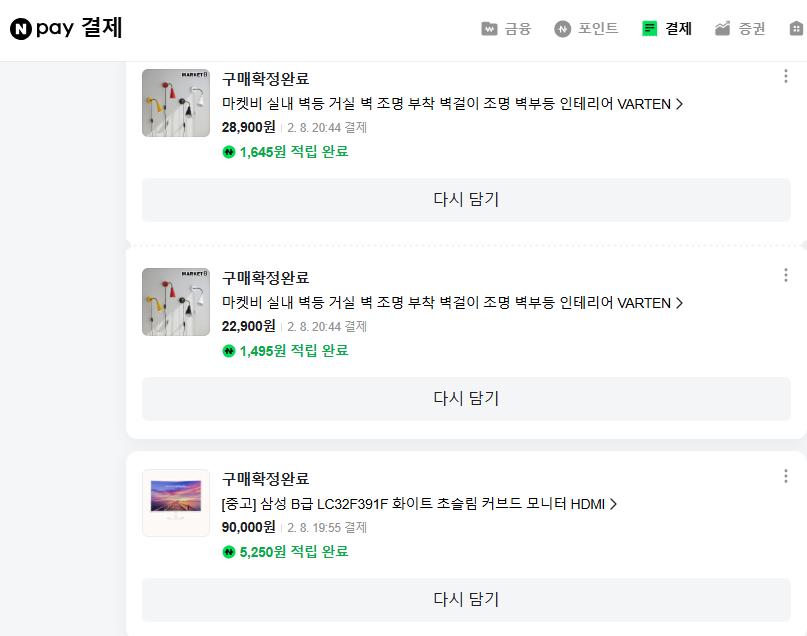Switch to the 증권 tab
This screenshot has width=807, height=636.
click(x=737, y=29)
